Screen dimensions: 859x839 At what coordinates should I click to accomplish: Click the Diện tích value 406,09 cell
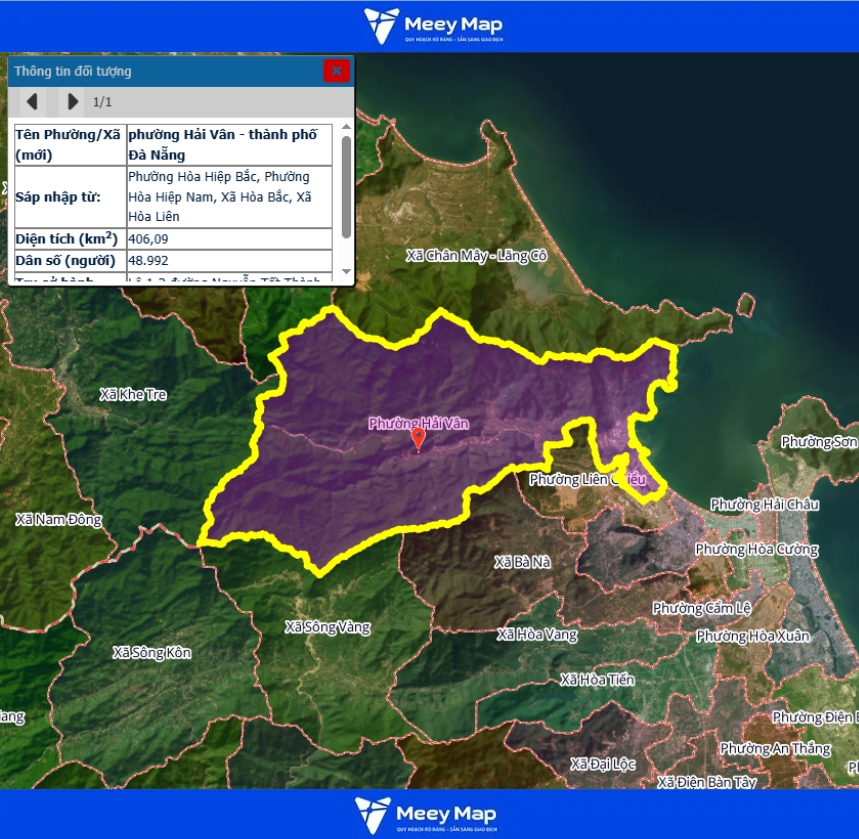(230, 239)
